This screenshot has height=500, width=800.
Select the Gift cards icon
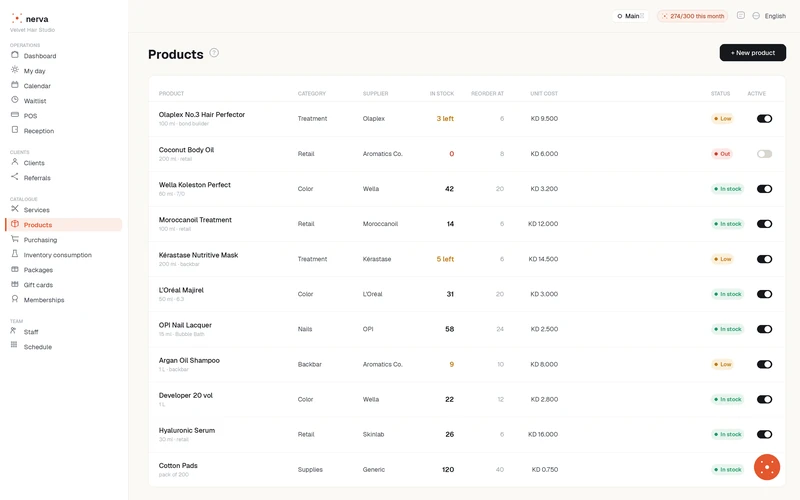pos(15,284)
